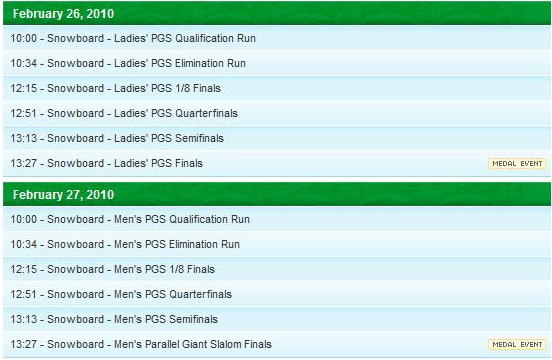Select the Men's PGS Elimination Run row
This screenshot has height=360, width=552.
click(x=277, y=244)
